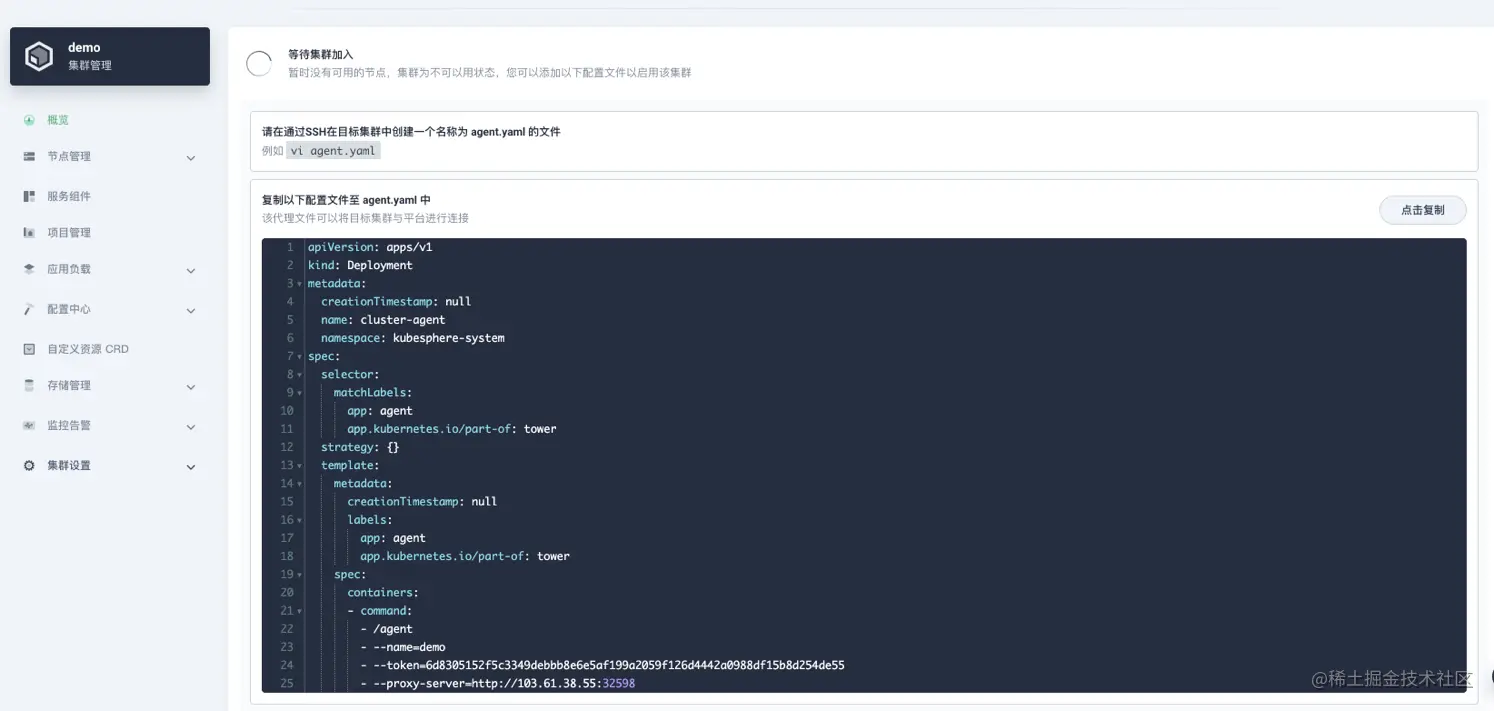Click the 项目管理 project management icon
This screenshot has height=711, width=1494.
point(29,233)
